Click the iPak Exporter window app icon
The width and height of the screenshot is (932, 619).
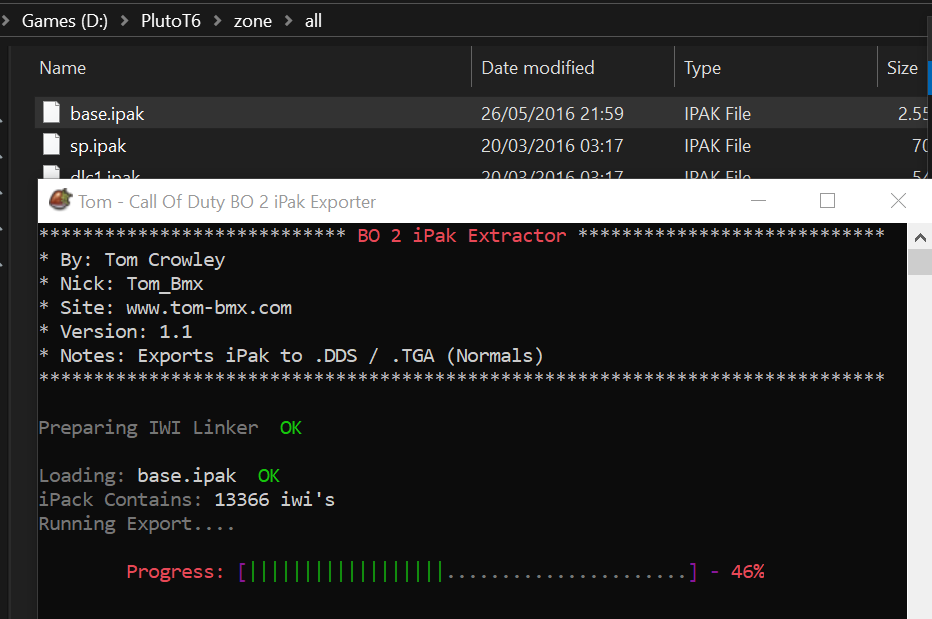[x=59, y=200]
